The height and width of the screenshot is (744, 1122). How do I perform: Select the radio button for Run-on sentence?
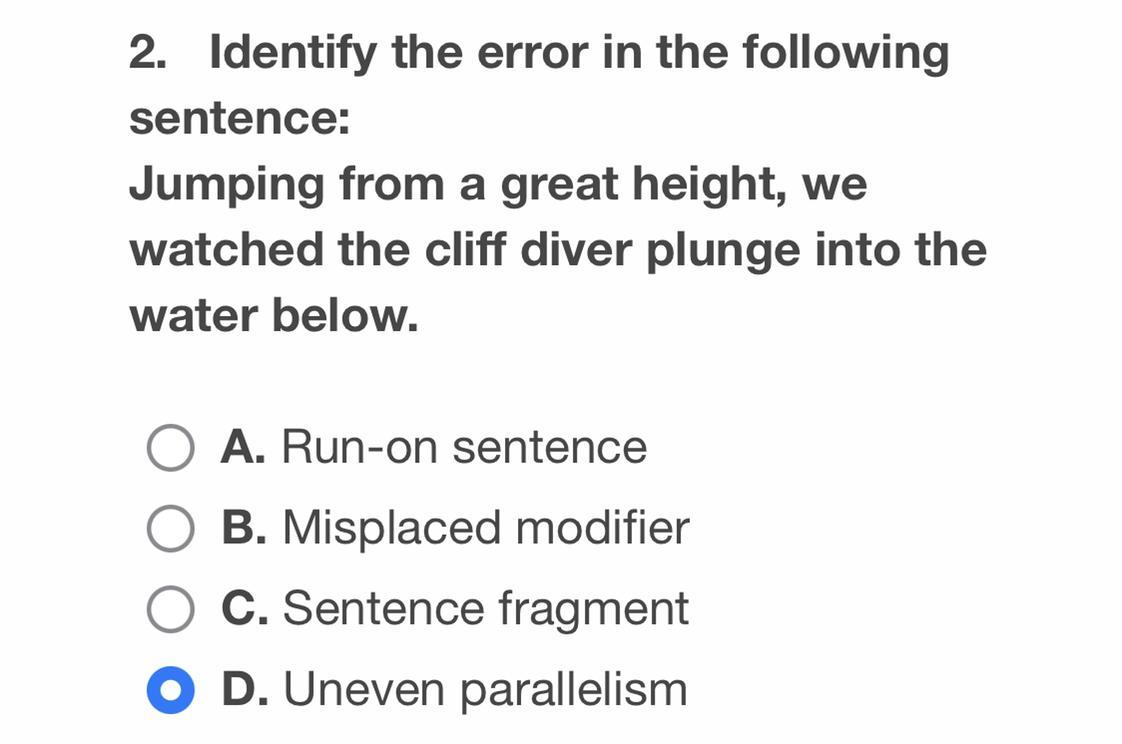coord(170,447)
